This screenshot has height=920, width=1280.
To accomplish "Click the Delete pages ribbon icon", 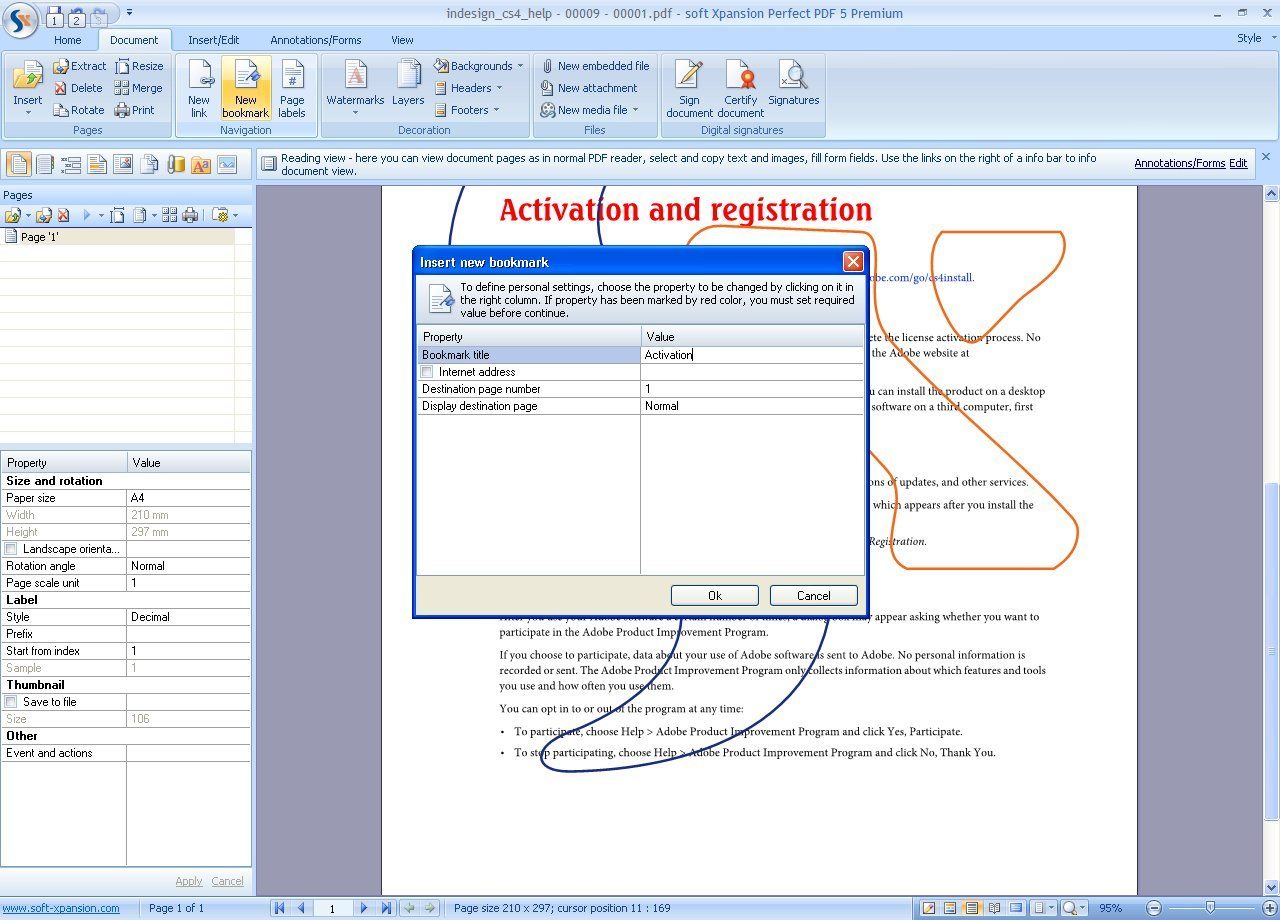I will point(61,88).
